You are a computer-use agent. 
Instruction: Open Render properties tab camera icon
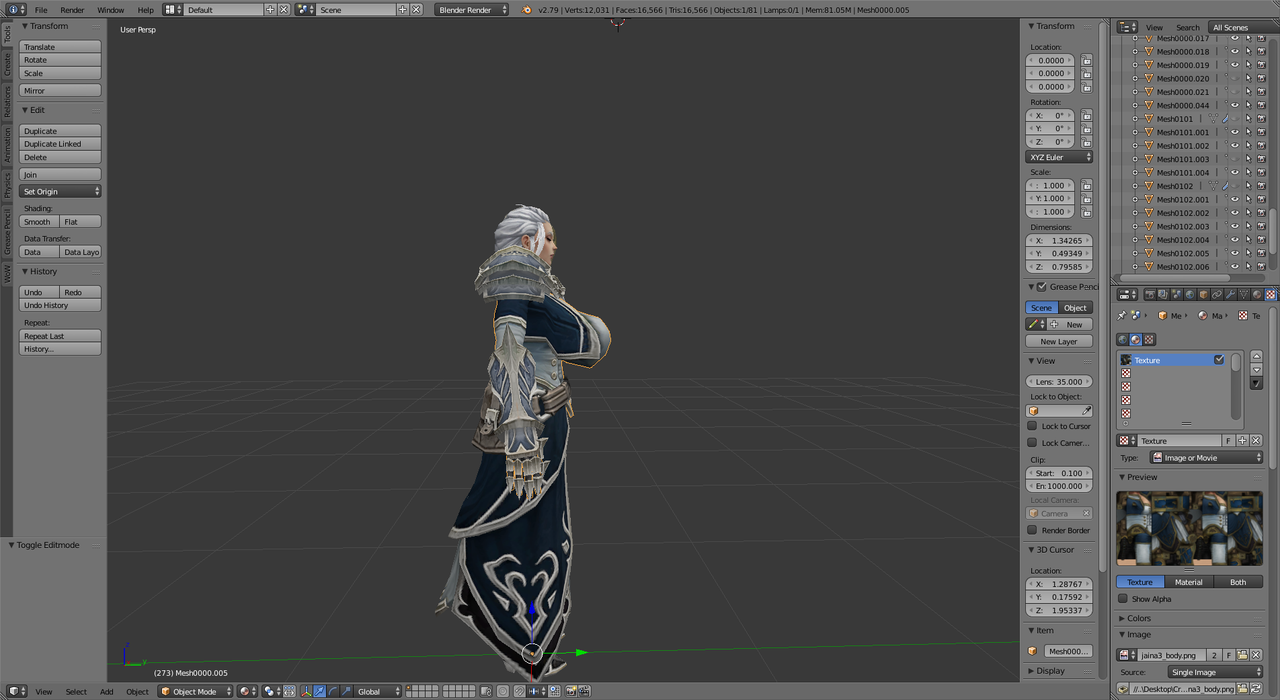click(1150, 294)
